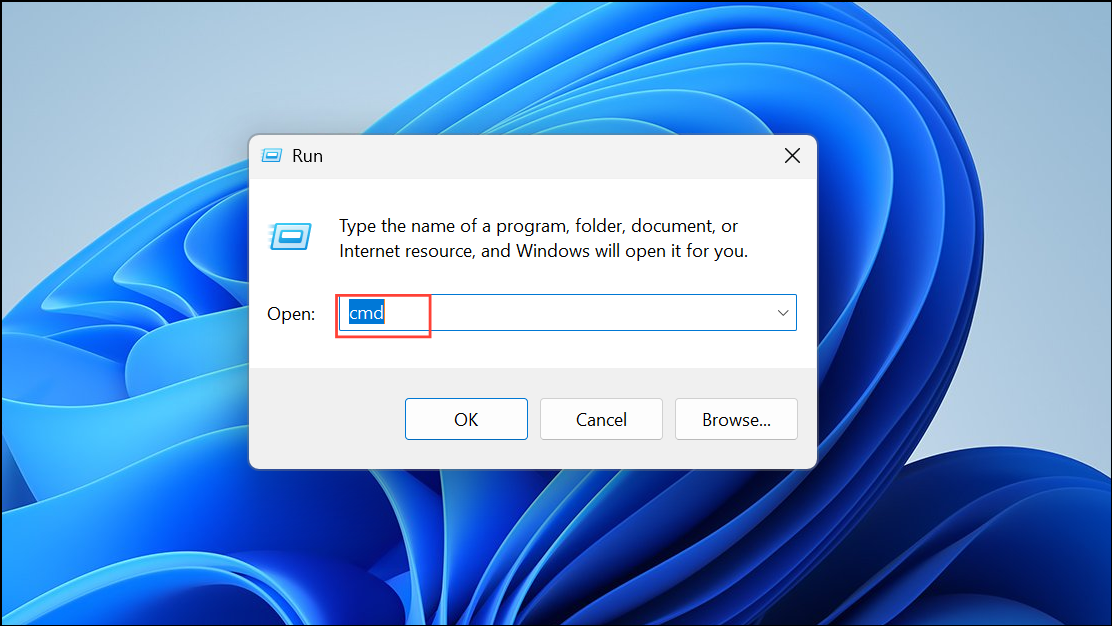Click the highlighted cmd text
The height and width of the screenshot is (626, 1112).
point(366,313)
